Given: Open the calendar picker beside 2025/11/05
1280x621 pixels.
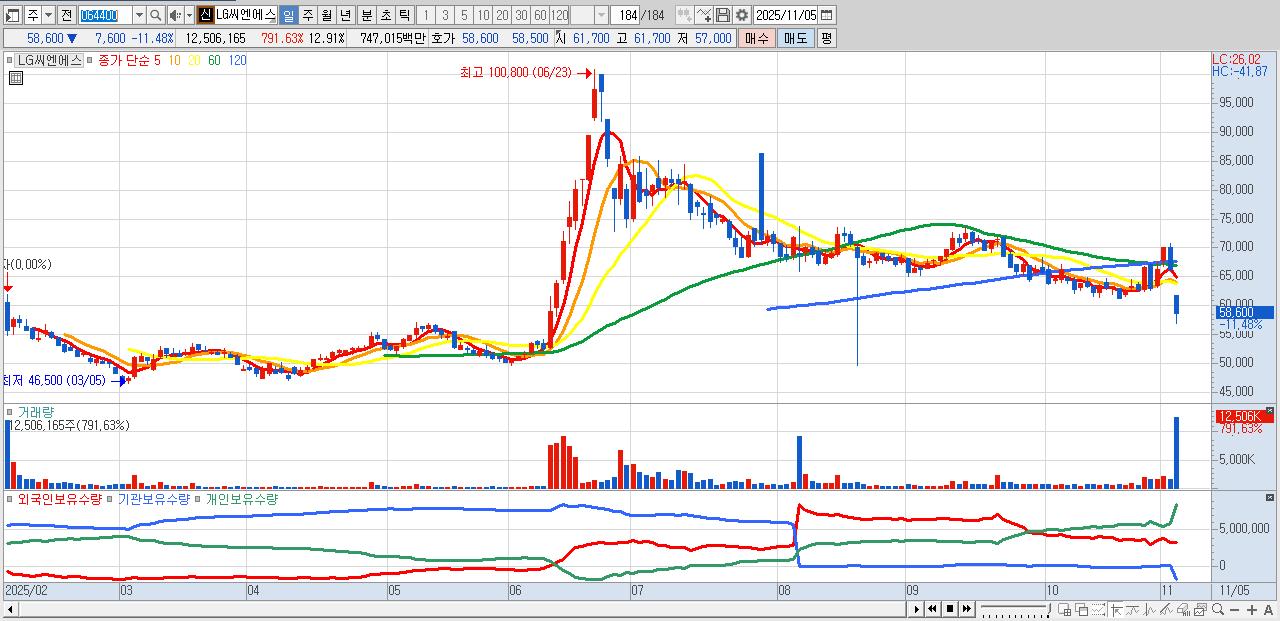Looking at the screenshot, I should coord(826,15).
